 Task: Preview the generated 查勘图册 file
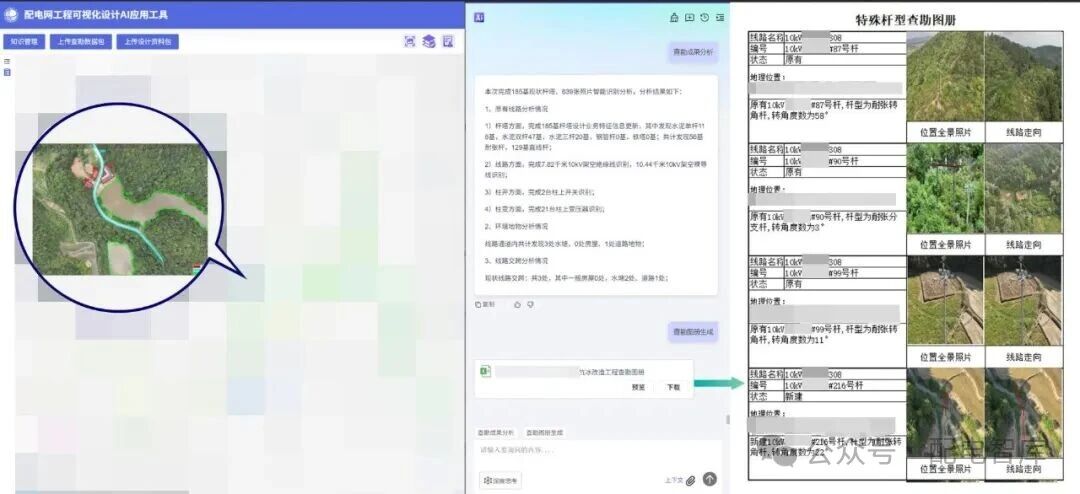tap(637, 387)
